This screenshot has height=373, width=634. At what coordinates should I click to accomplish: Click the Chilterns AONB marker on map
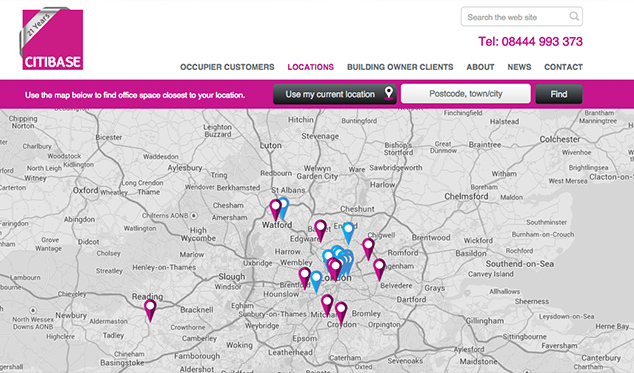[194, 215]
